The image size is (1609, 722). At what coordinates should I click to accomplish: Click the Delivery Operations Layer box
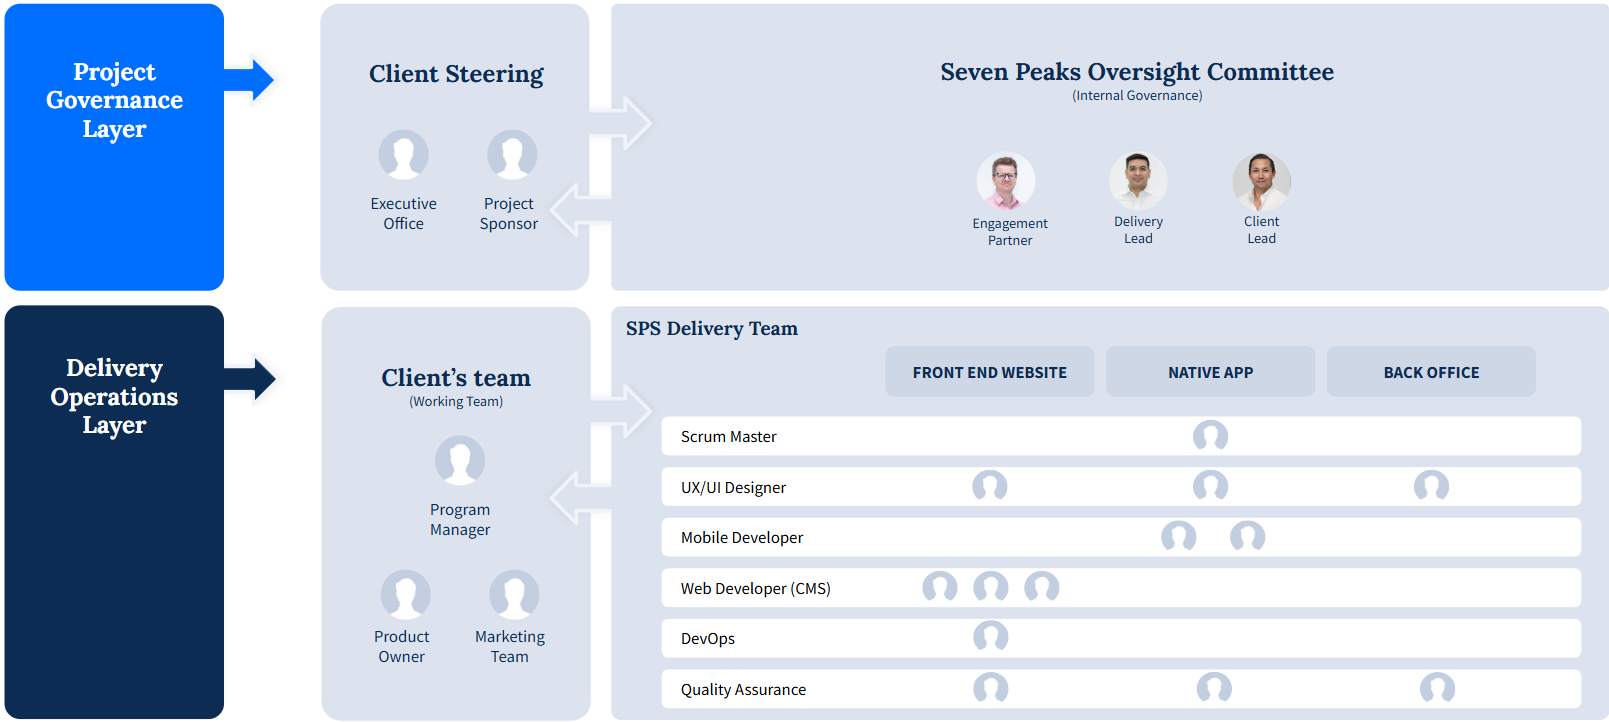[114, 511]
